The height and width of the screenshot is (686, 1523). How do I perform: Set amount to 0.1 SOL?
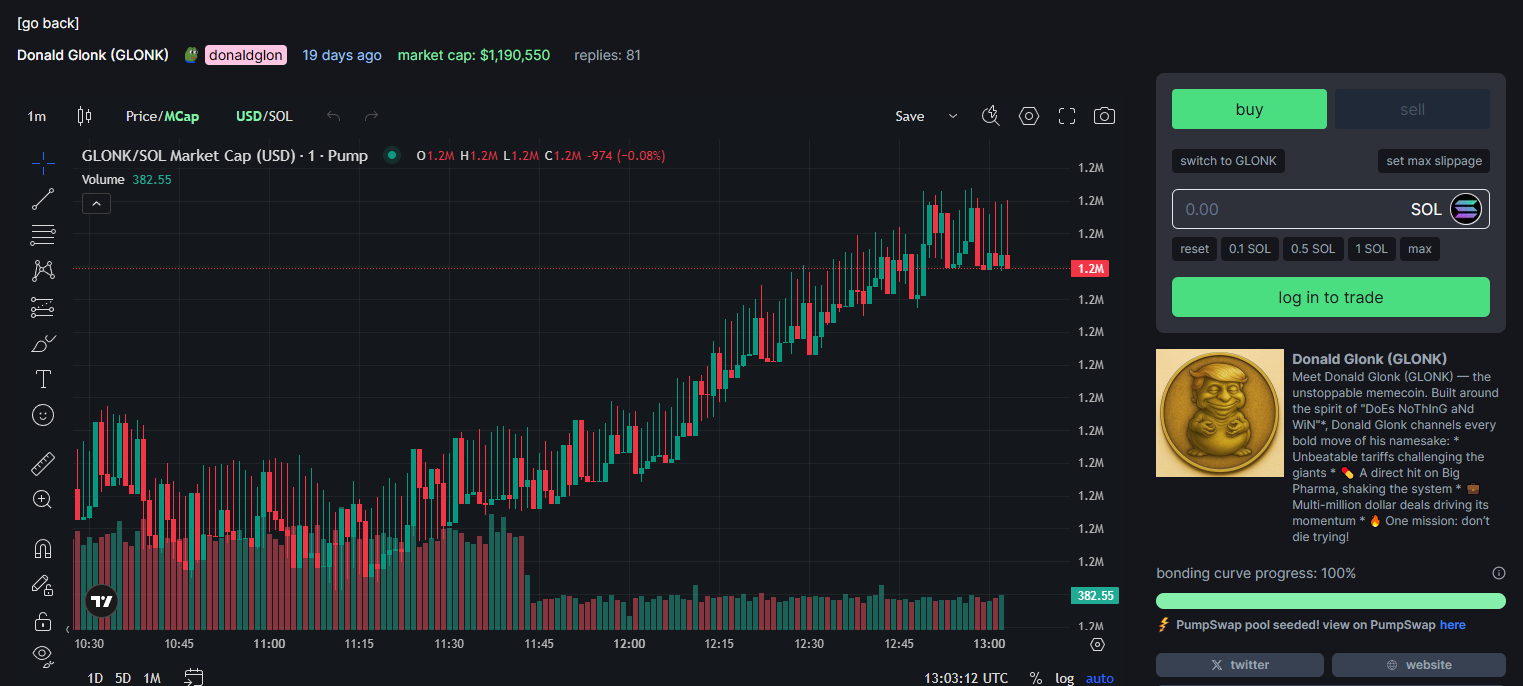point(1250,249)
